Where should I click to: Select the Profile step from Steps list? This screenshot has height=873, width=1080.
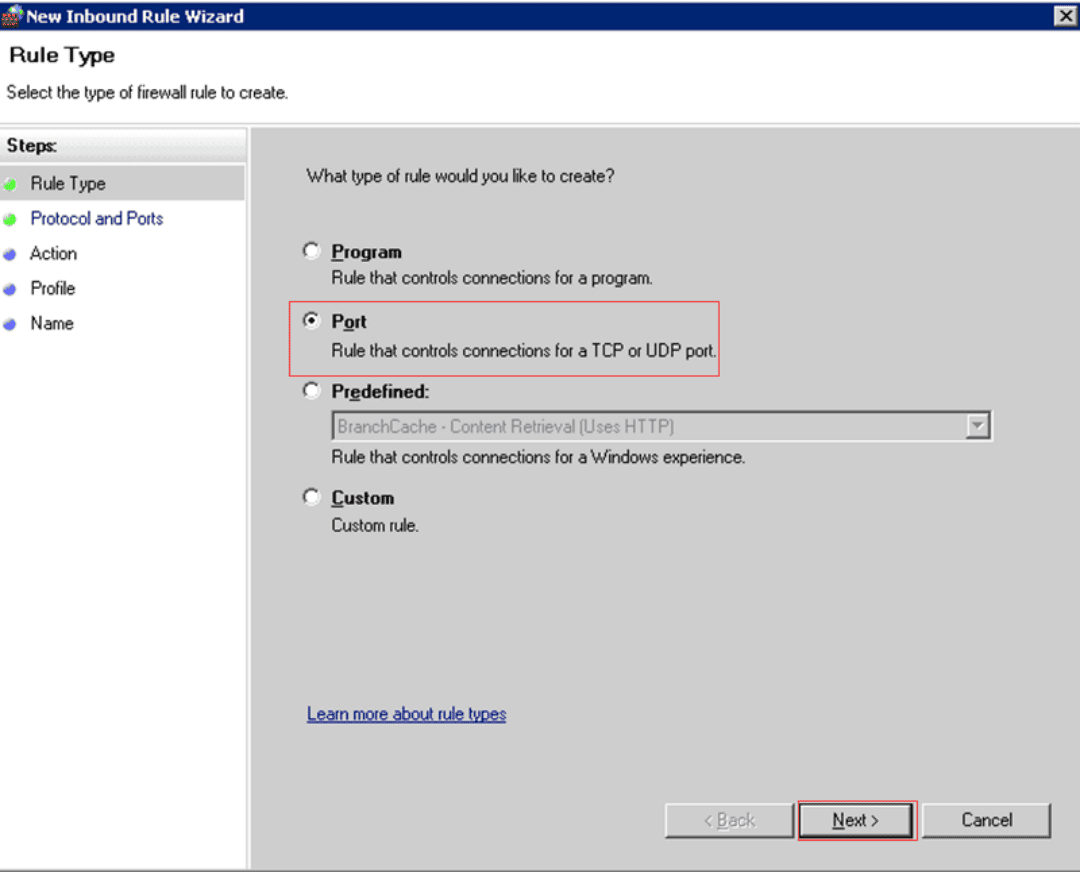pyautogui.click(x=52, y=288)
